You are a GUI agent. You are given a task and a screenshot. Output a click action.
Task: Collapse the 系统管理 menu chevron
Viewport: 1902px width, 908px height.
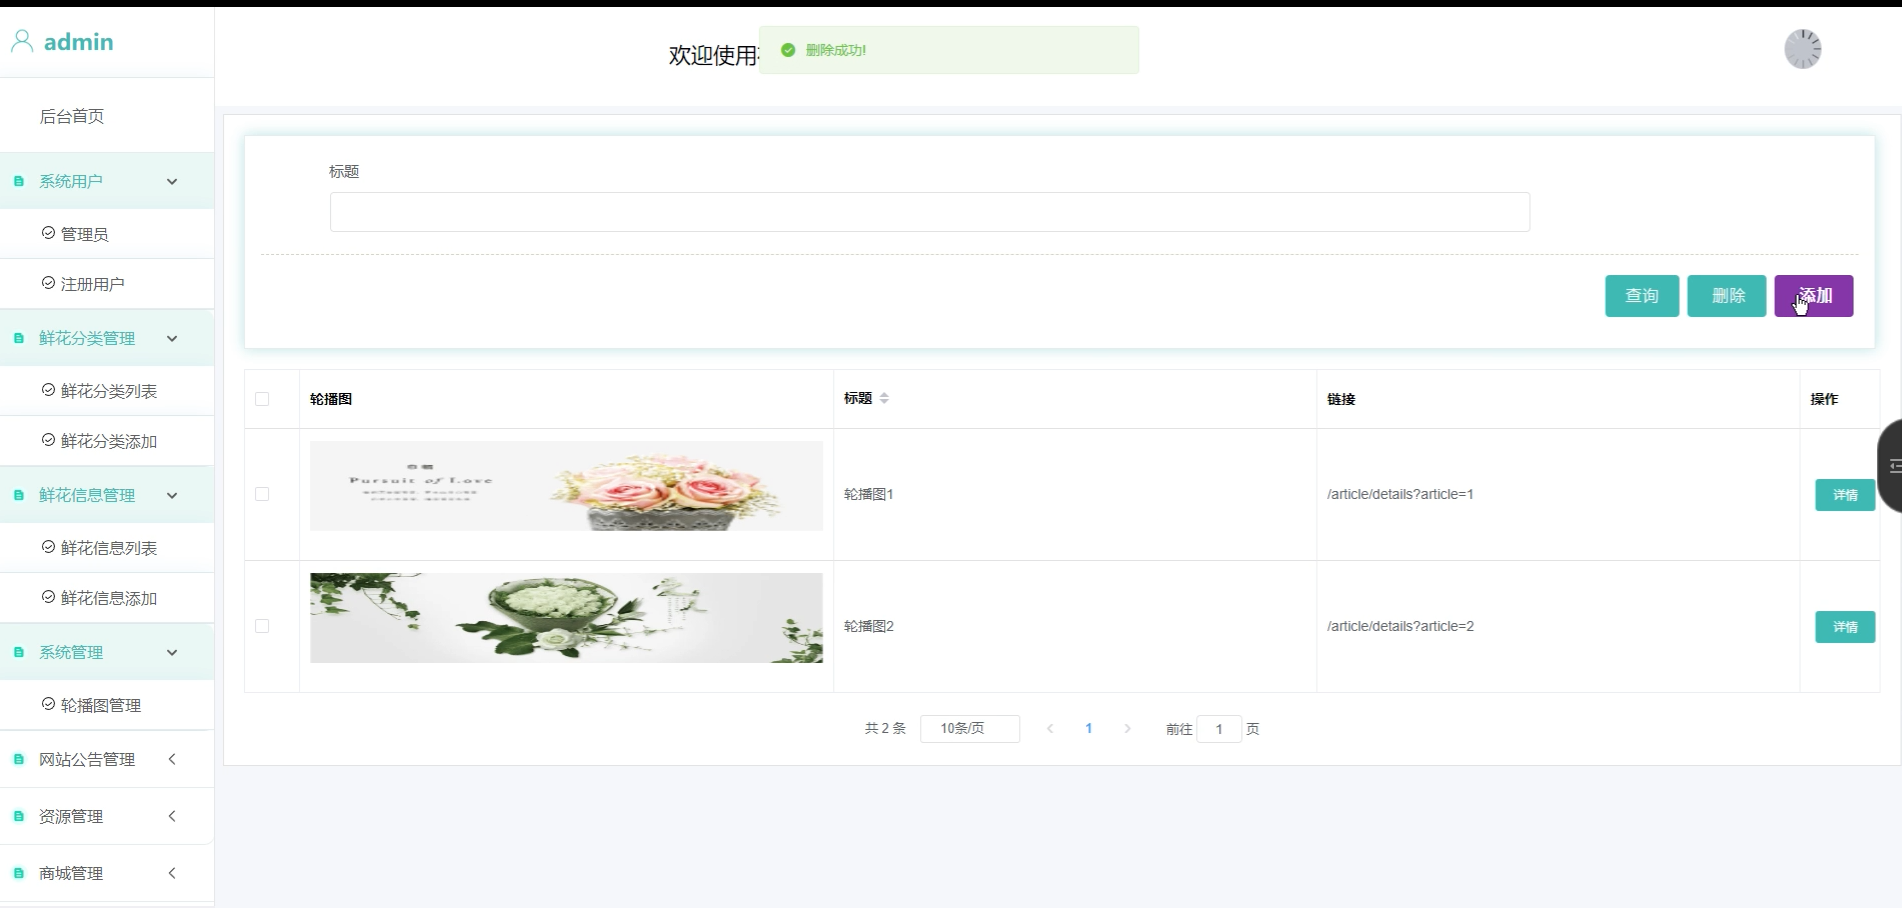[x=172, y=653]
